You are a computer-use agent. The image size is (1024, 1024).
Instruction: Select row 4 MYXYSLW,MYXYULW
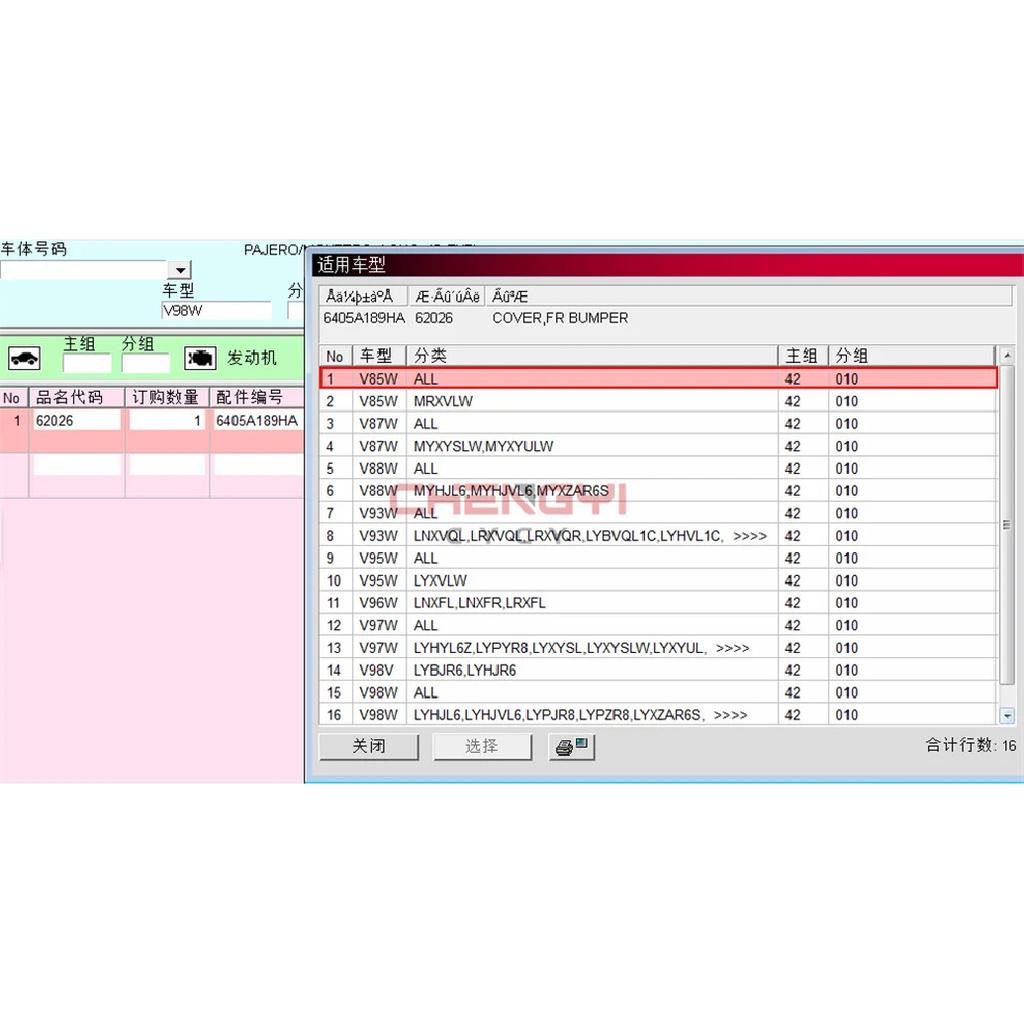pyautogui.click(x=658, y=446)
